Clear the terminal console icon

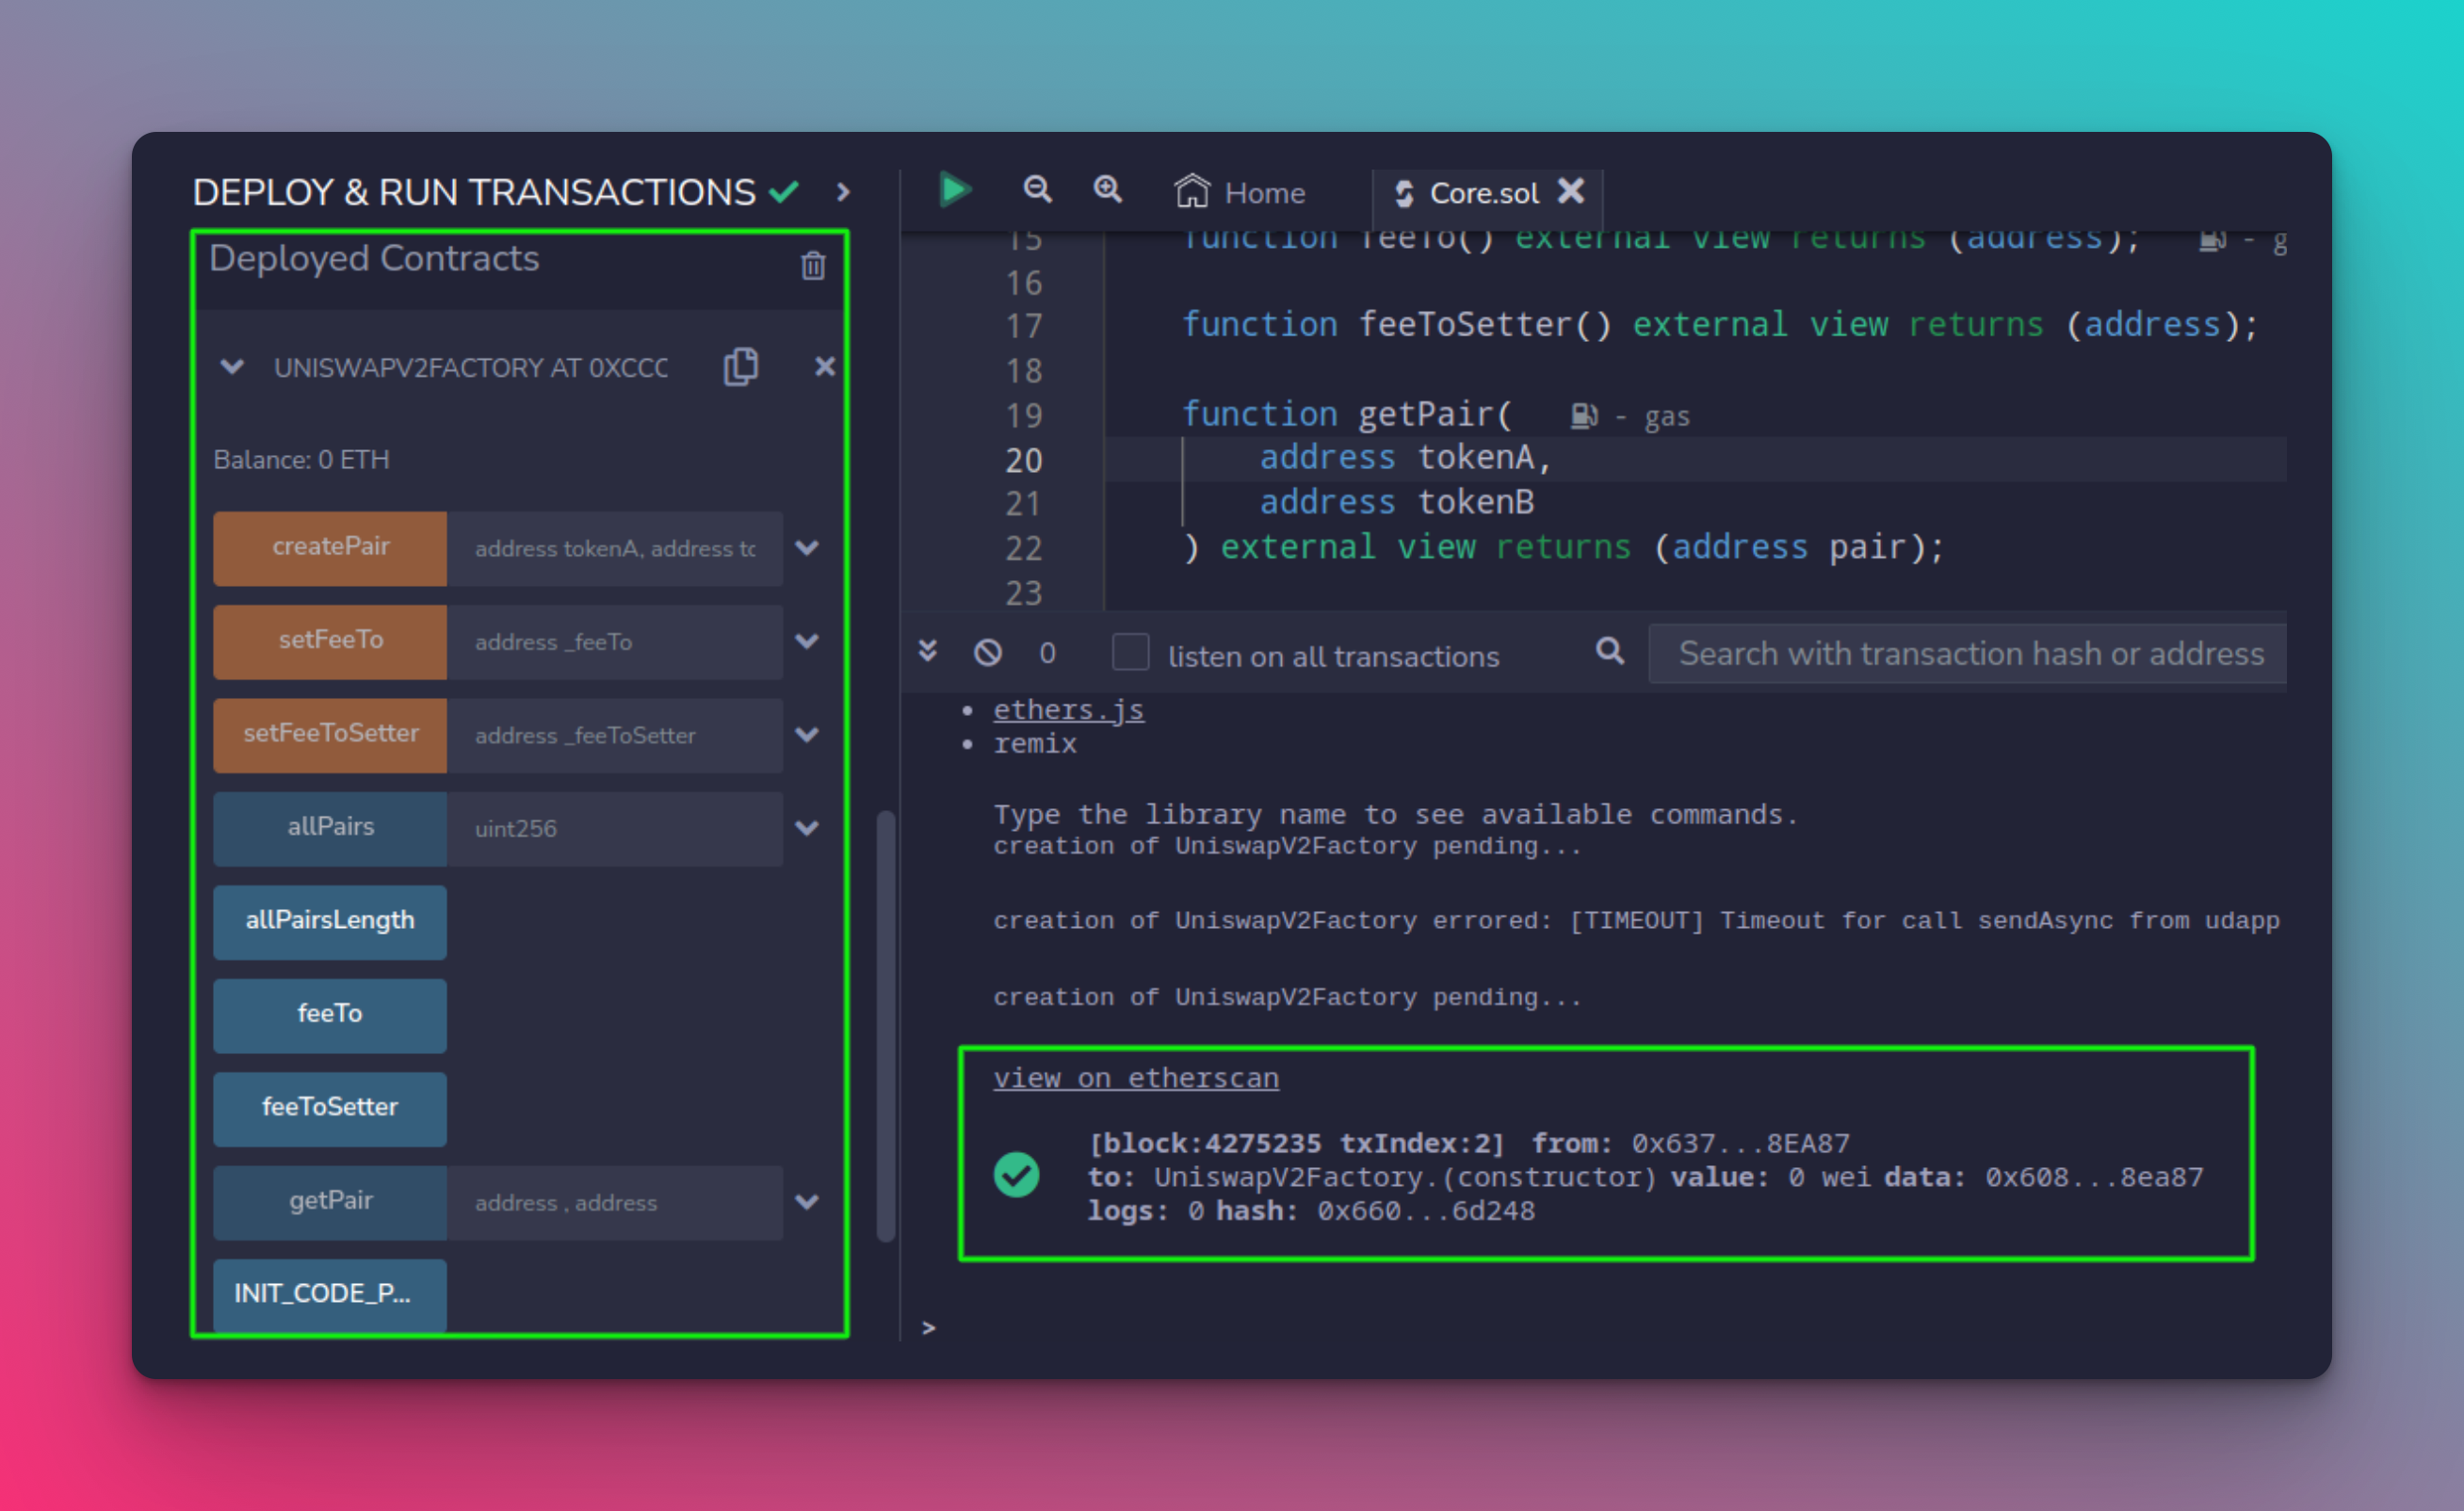click(988, 653)
